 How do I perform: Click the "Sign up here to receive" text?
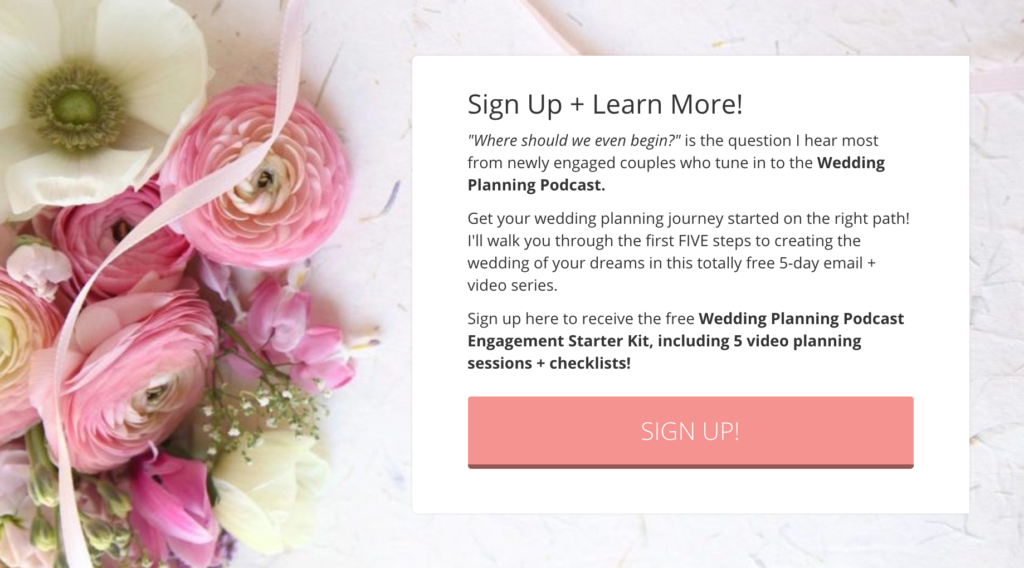556,319
